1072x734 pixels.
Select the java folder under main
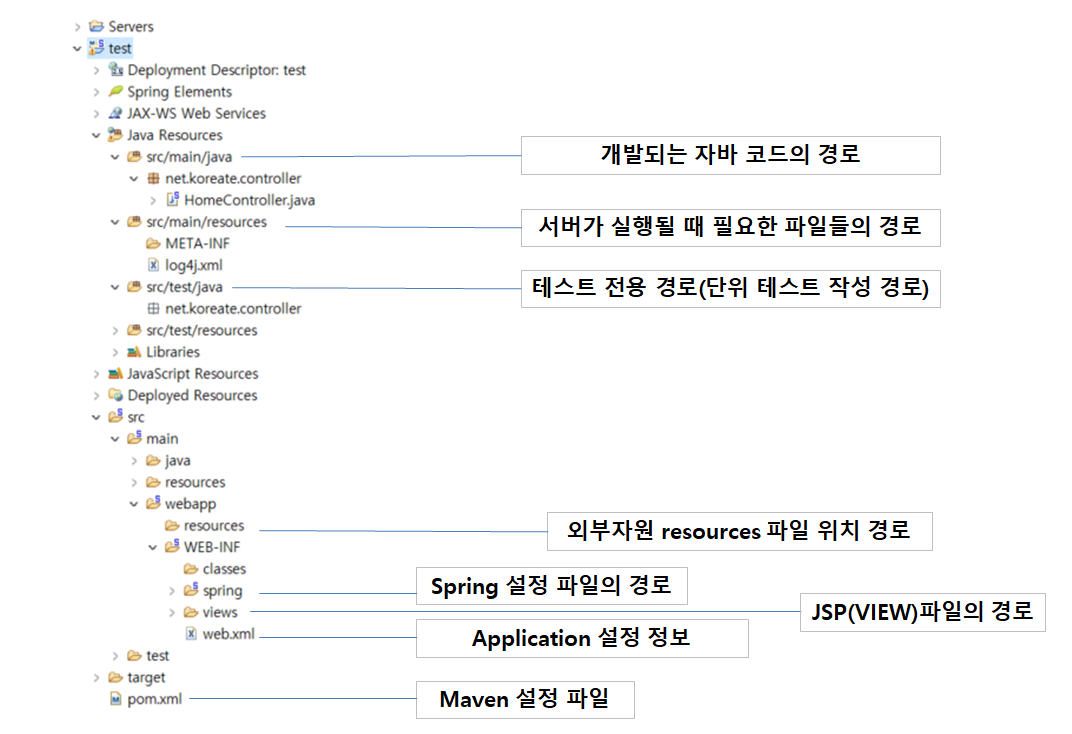pos(178,461)
